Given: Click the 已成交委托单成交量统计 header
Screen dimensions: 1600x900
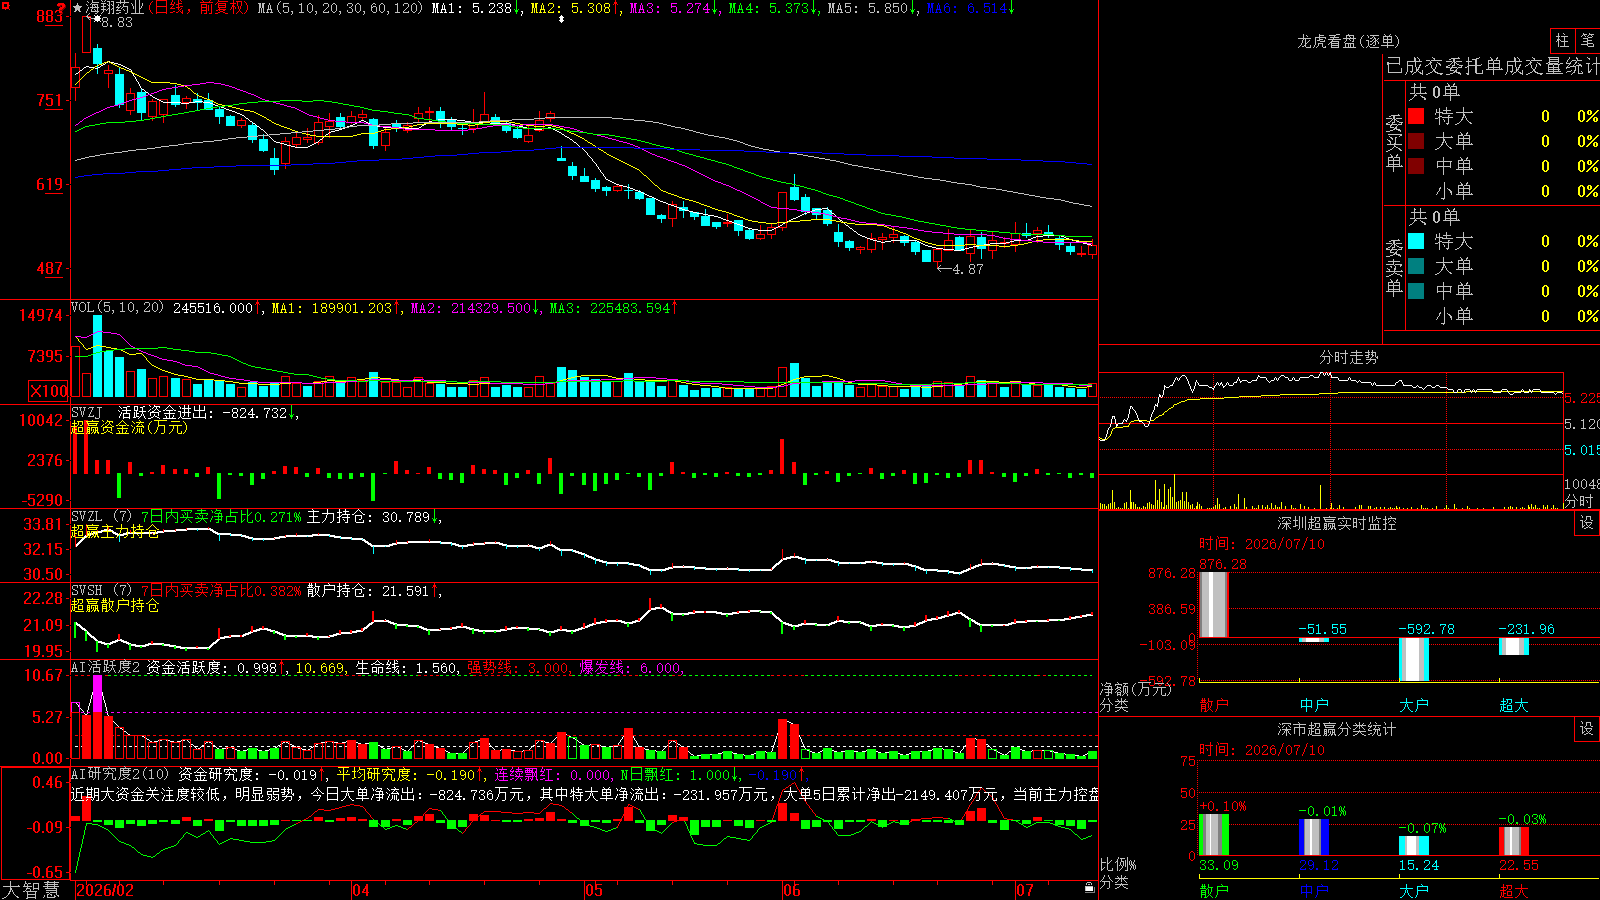Looking at the screenshot, I should [1492, 66].
